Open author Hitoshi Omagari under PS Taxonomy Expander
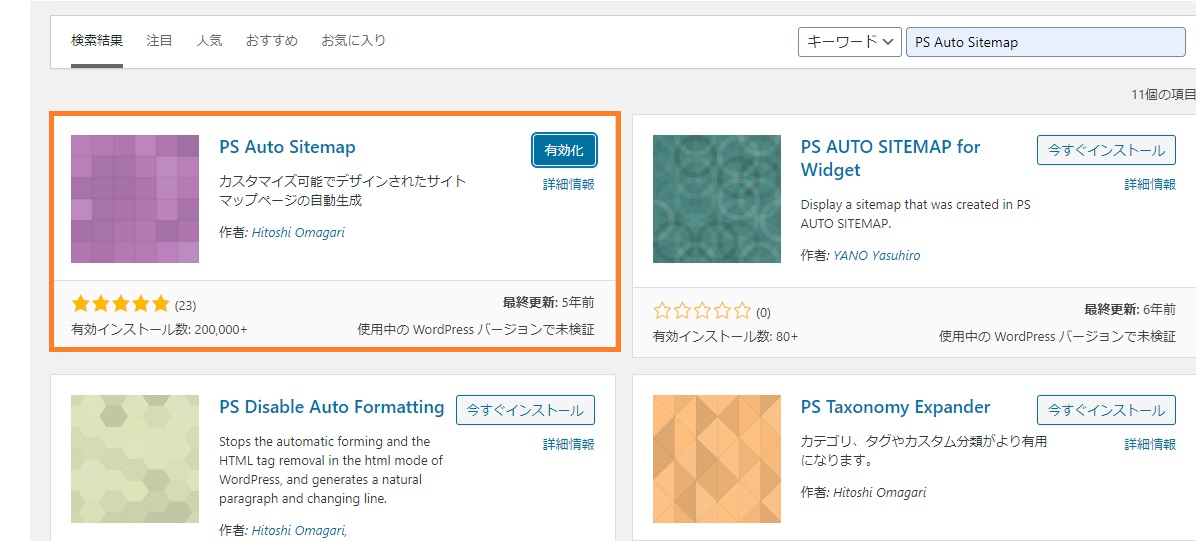The height and width of the screenshot is (541, 1198). [879, 492]
